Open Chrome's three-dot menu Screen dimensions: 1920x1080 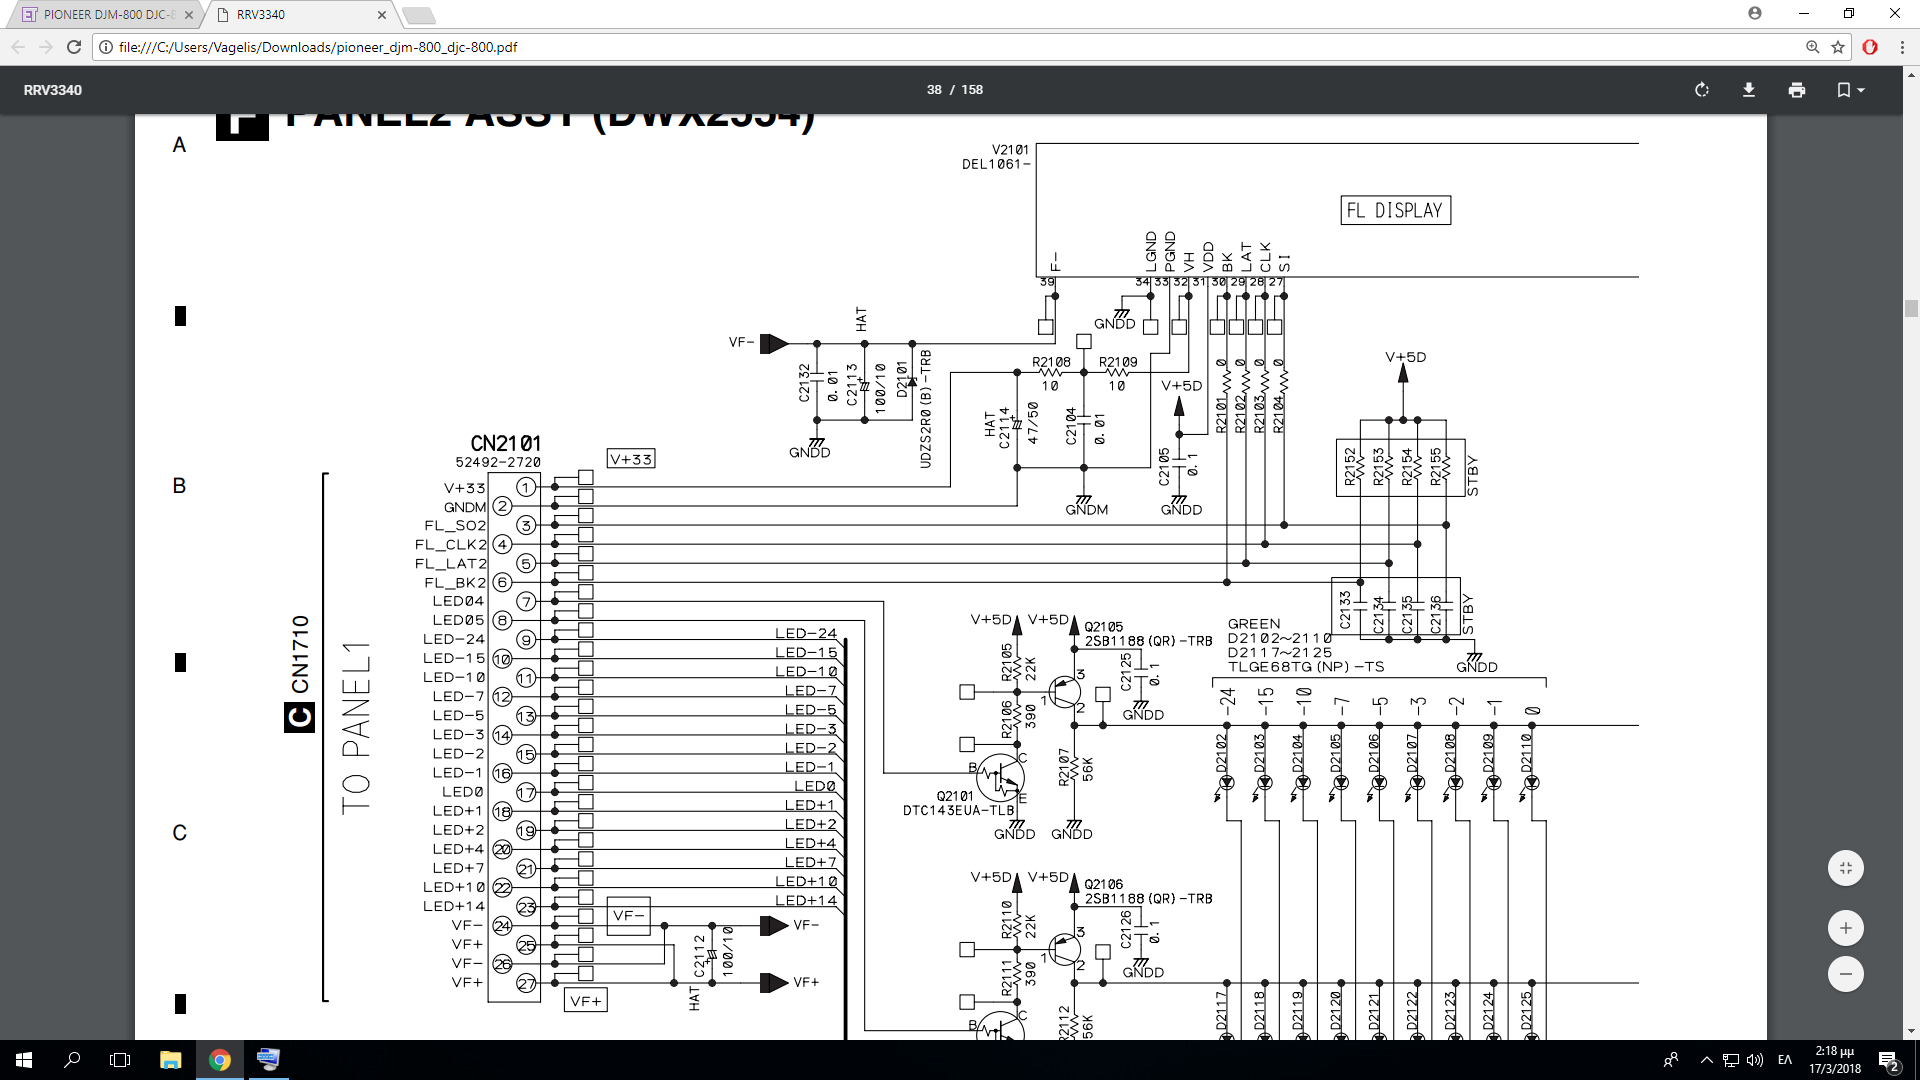(1902, 47)
